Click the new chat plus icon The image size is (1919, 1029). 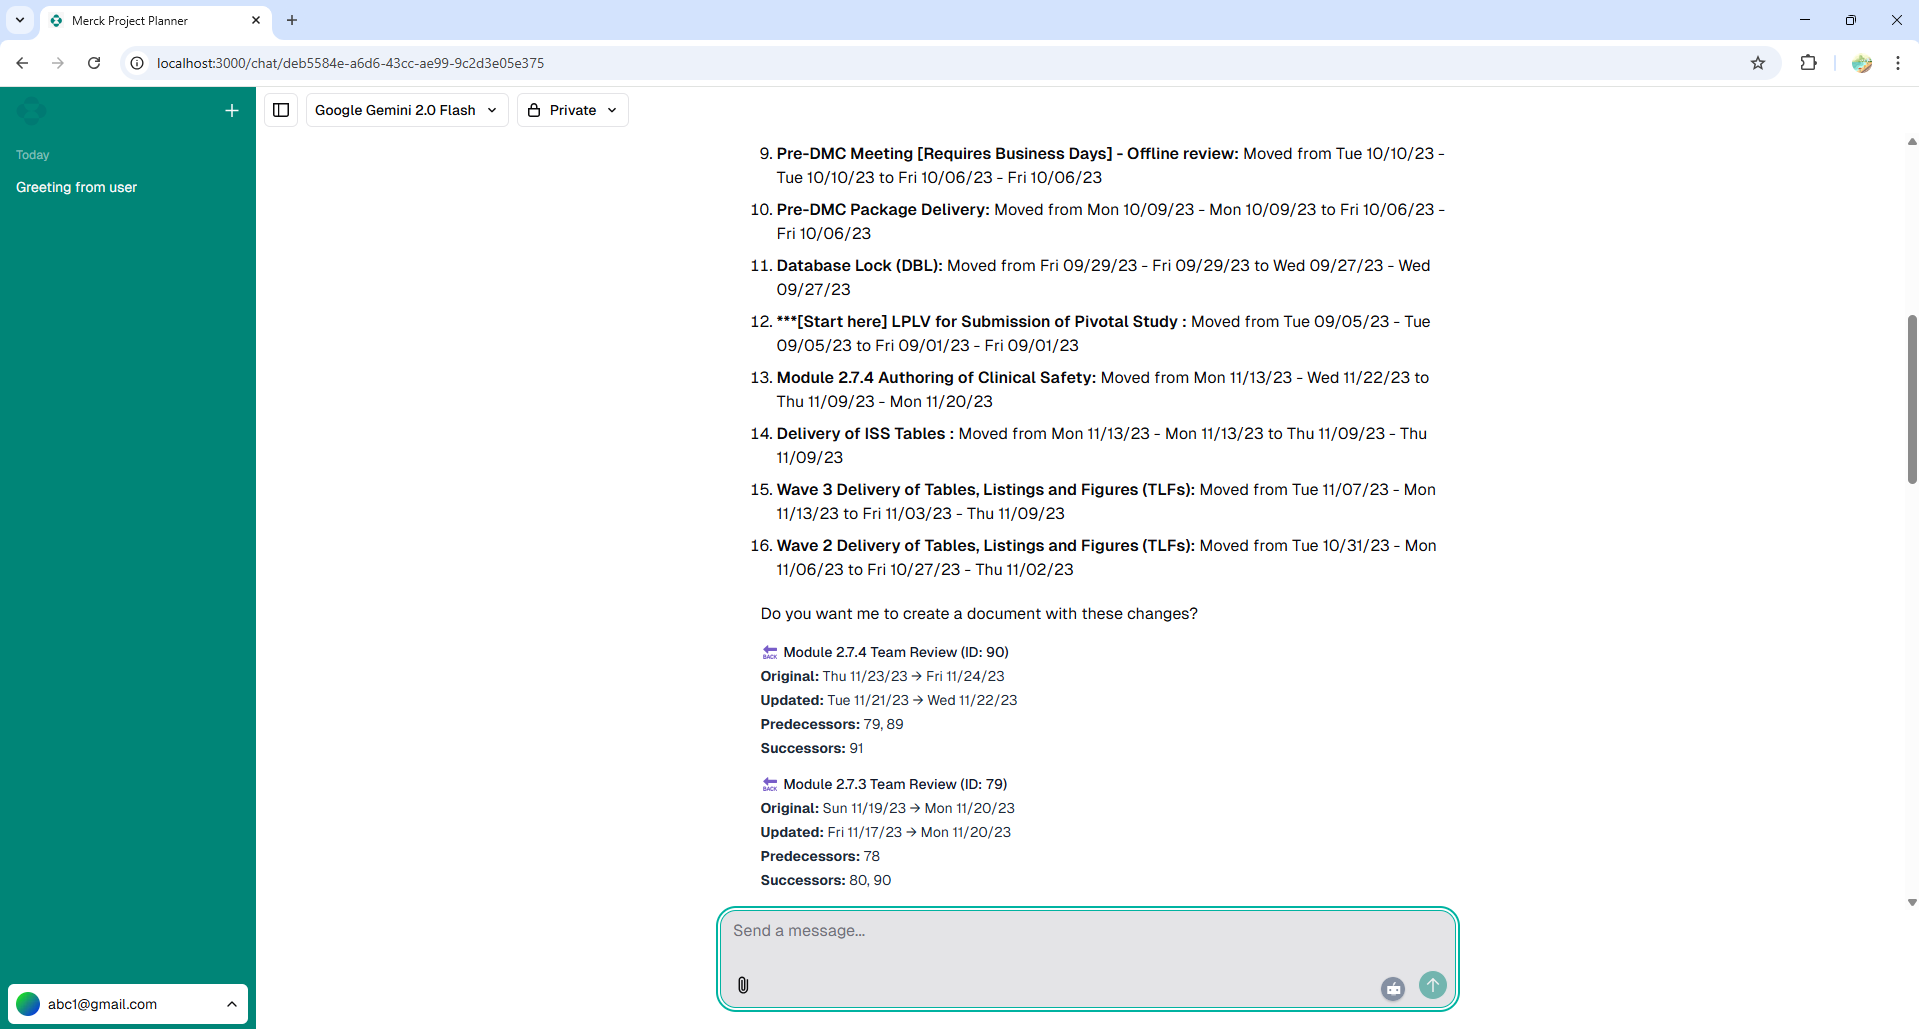pos(232,111)
